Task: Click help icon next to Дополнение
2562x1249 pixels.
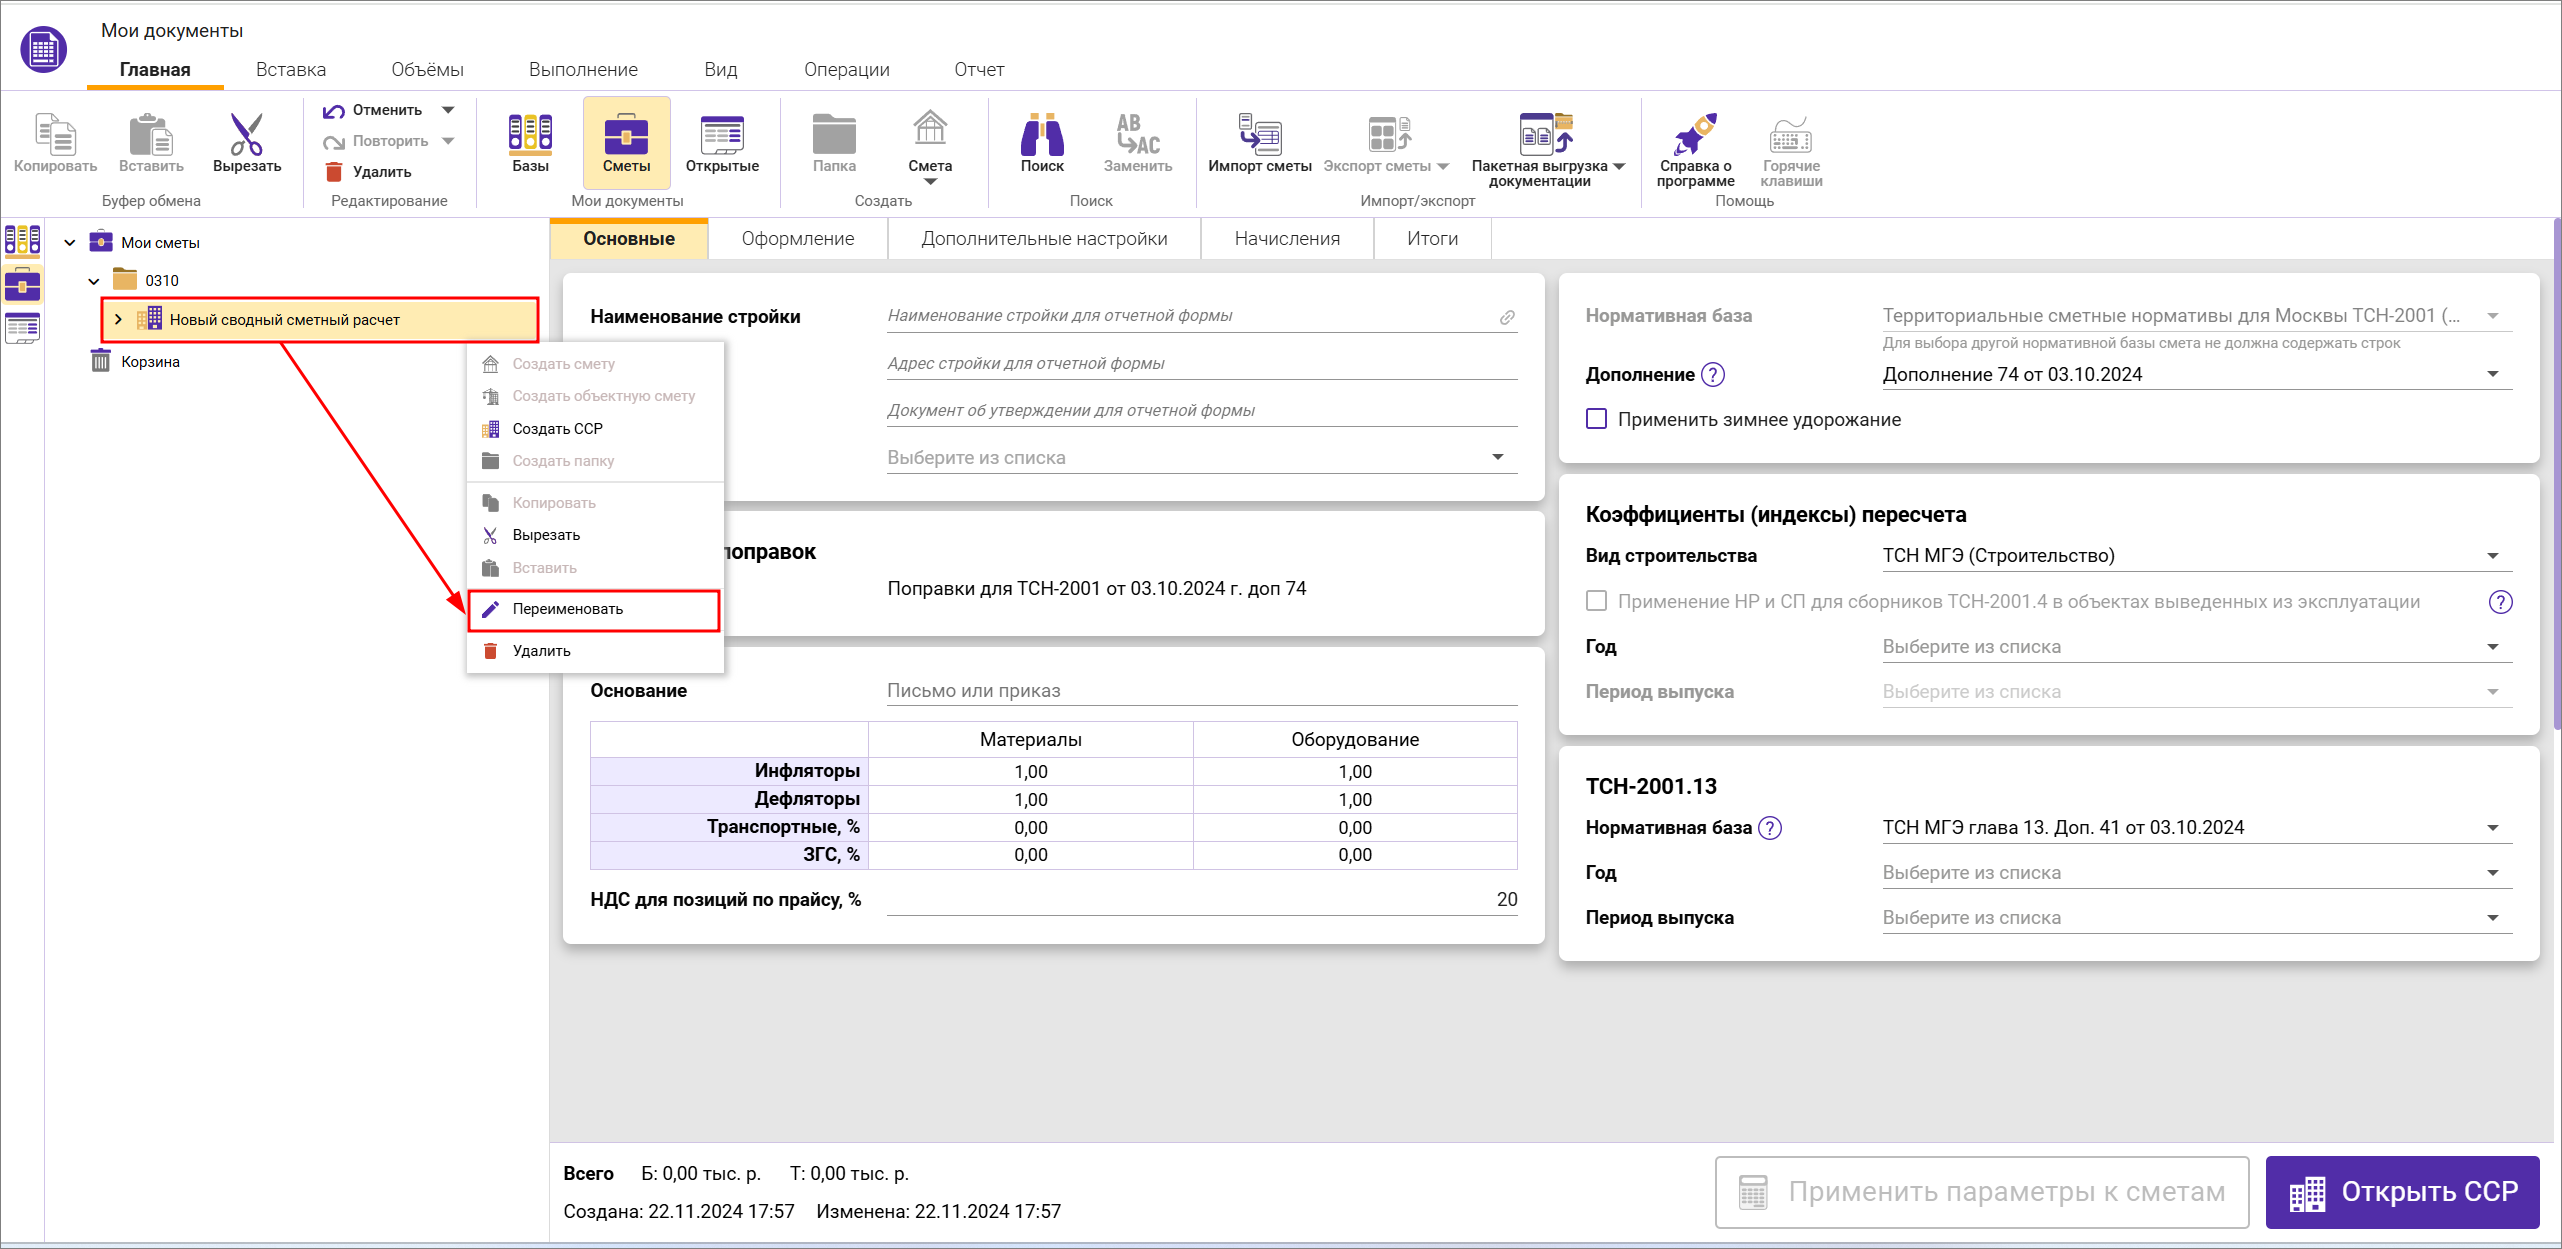Action: [x=1713, y=375]
